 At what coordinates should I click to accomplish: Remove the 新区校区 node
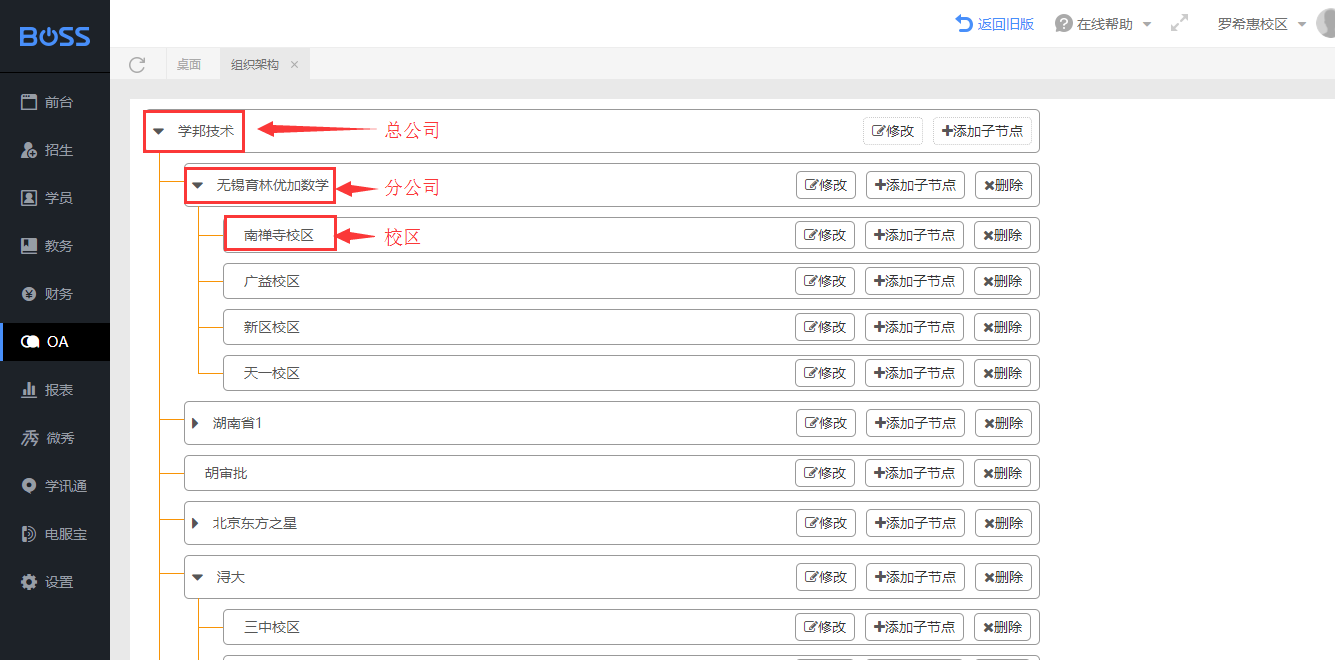click(1002, 327)
